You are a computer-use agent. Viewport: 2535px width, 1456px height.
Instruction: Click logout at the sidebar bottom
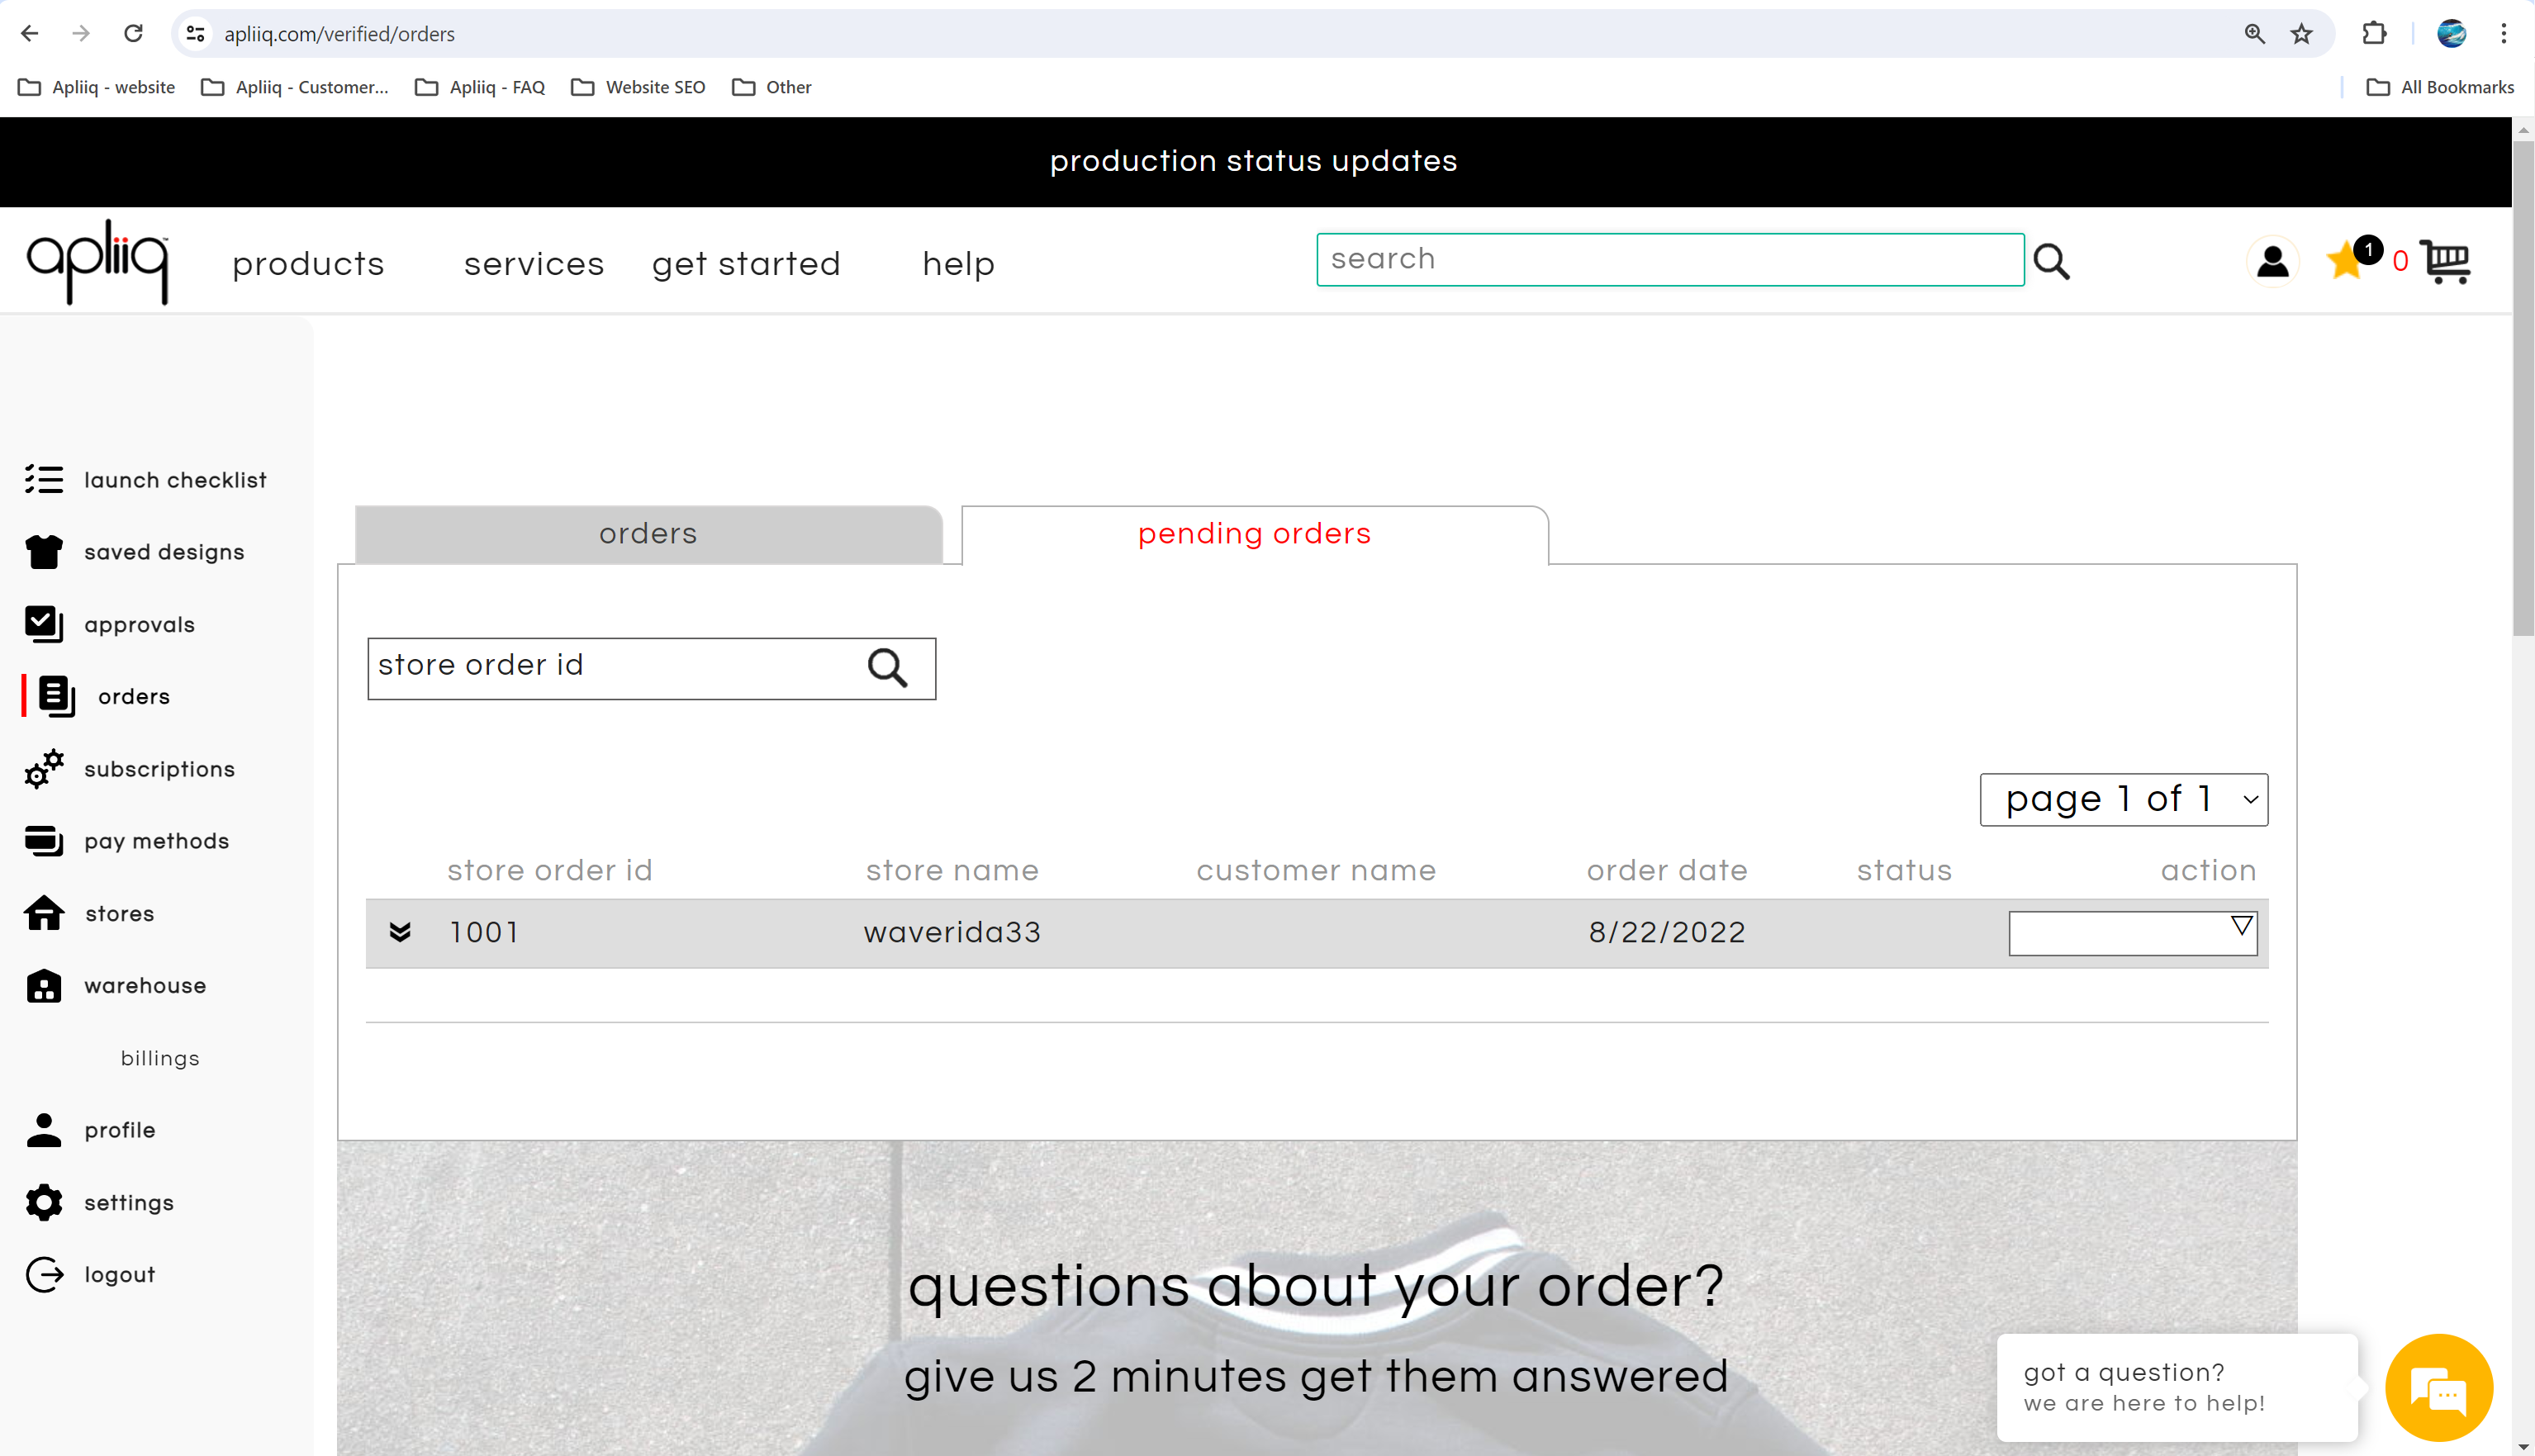pos(119,1274)
